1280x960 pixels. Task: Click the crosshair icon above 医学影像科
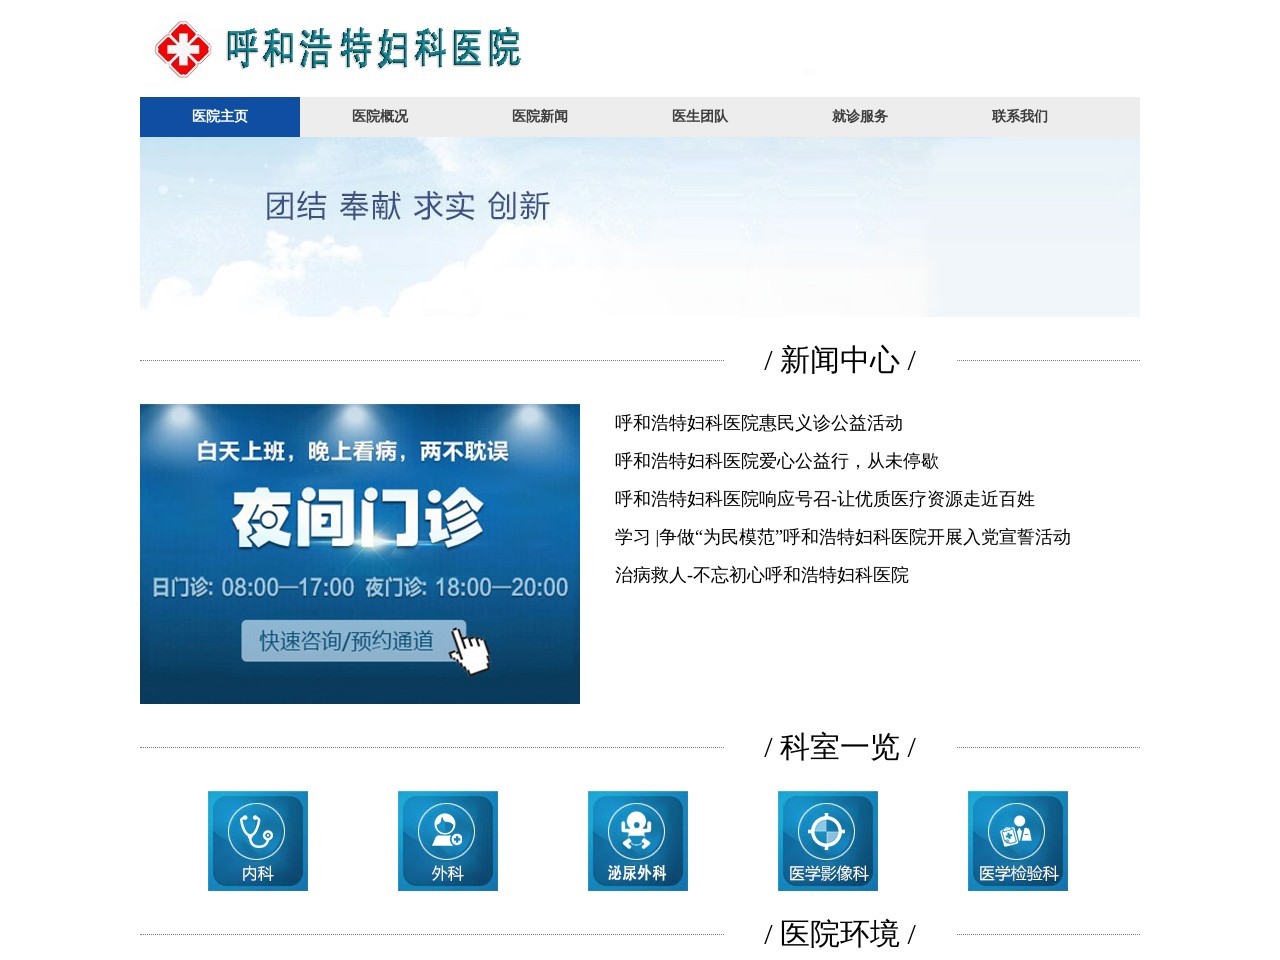(828, 827)
